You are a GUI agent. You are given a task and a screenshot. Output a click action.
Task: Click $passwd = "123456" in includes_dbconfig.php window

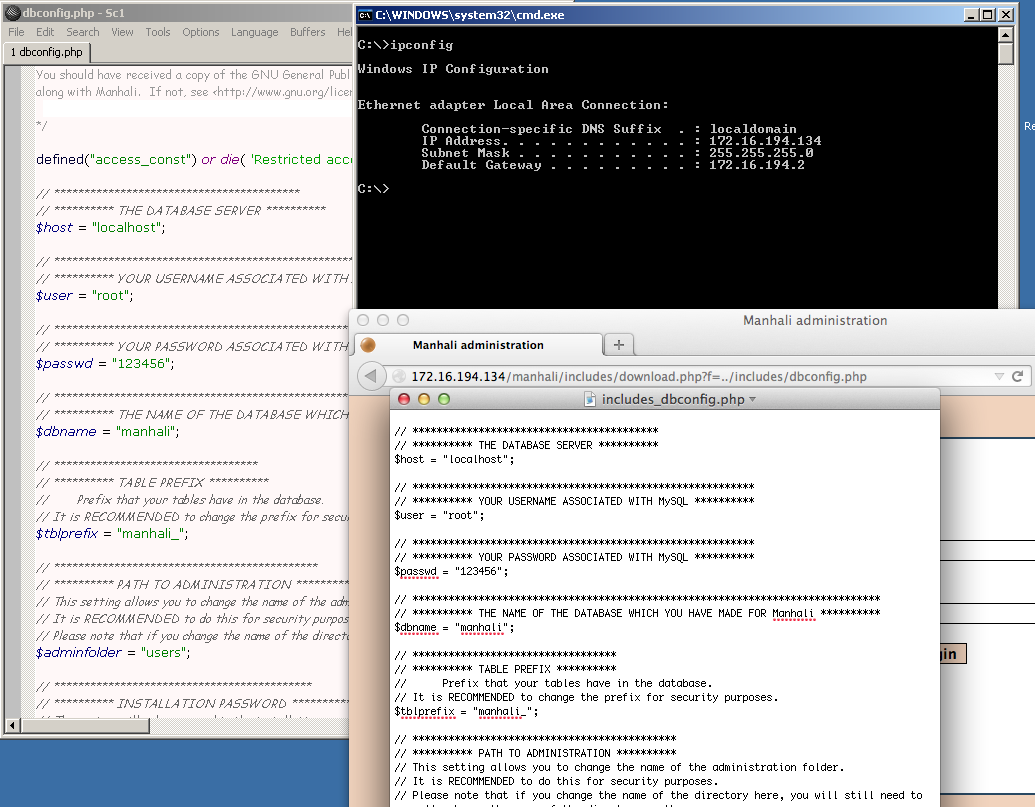pos(451,571)
